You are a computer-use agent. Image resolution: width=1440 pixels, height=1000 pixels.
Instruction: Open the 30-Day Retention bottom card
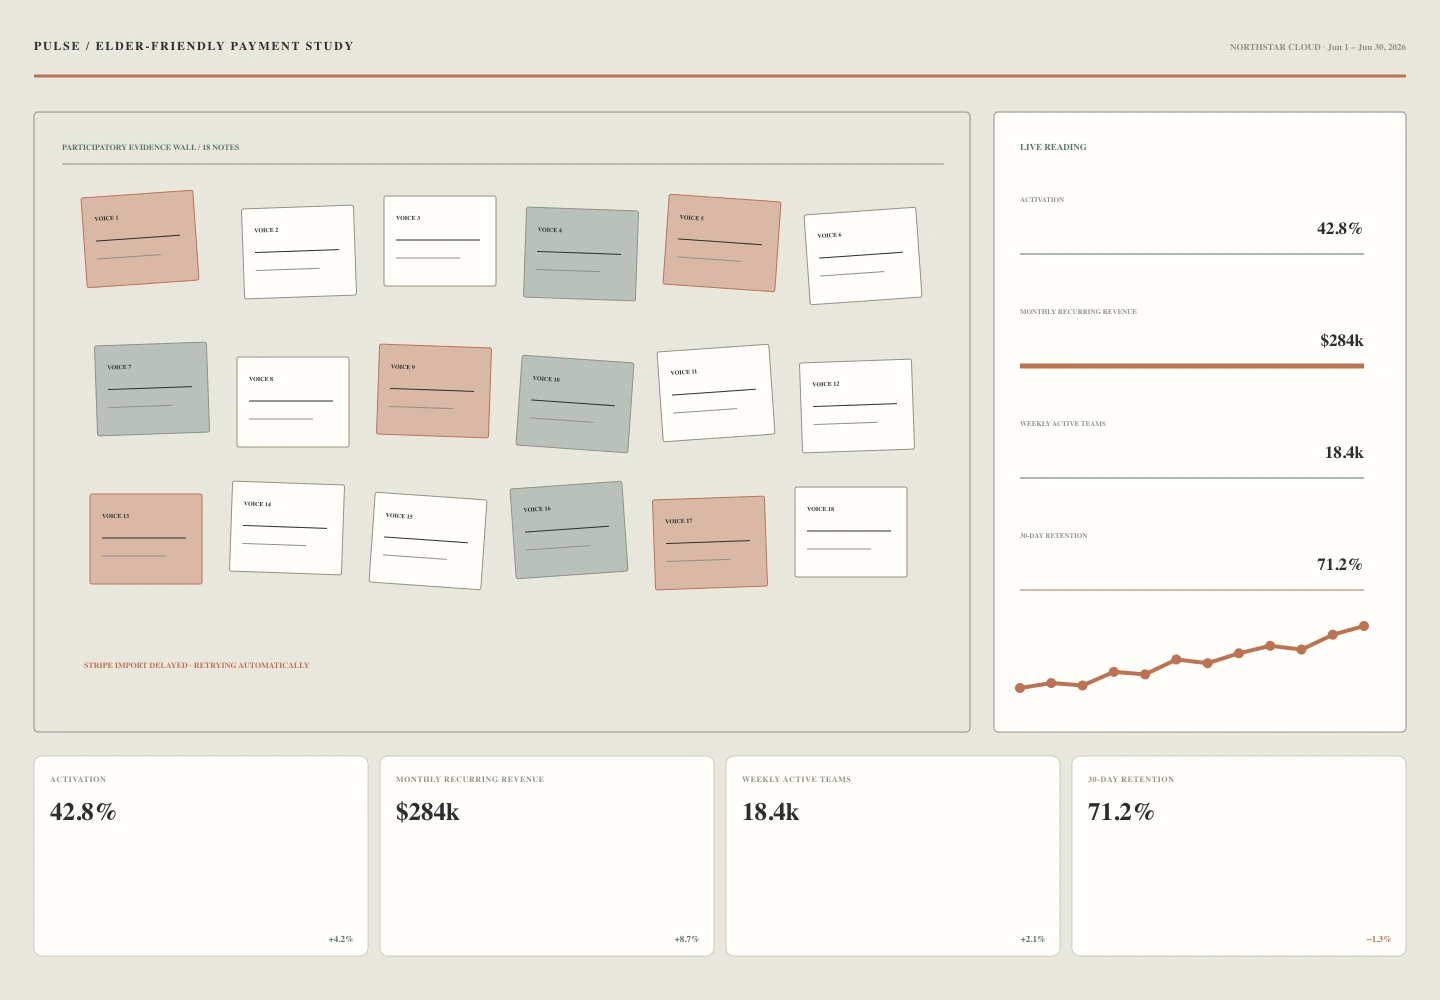coord(1239,856)
